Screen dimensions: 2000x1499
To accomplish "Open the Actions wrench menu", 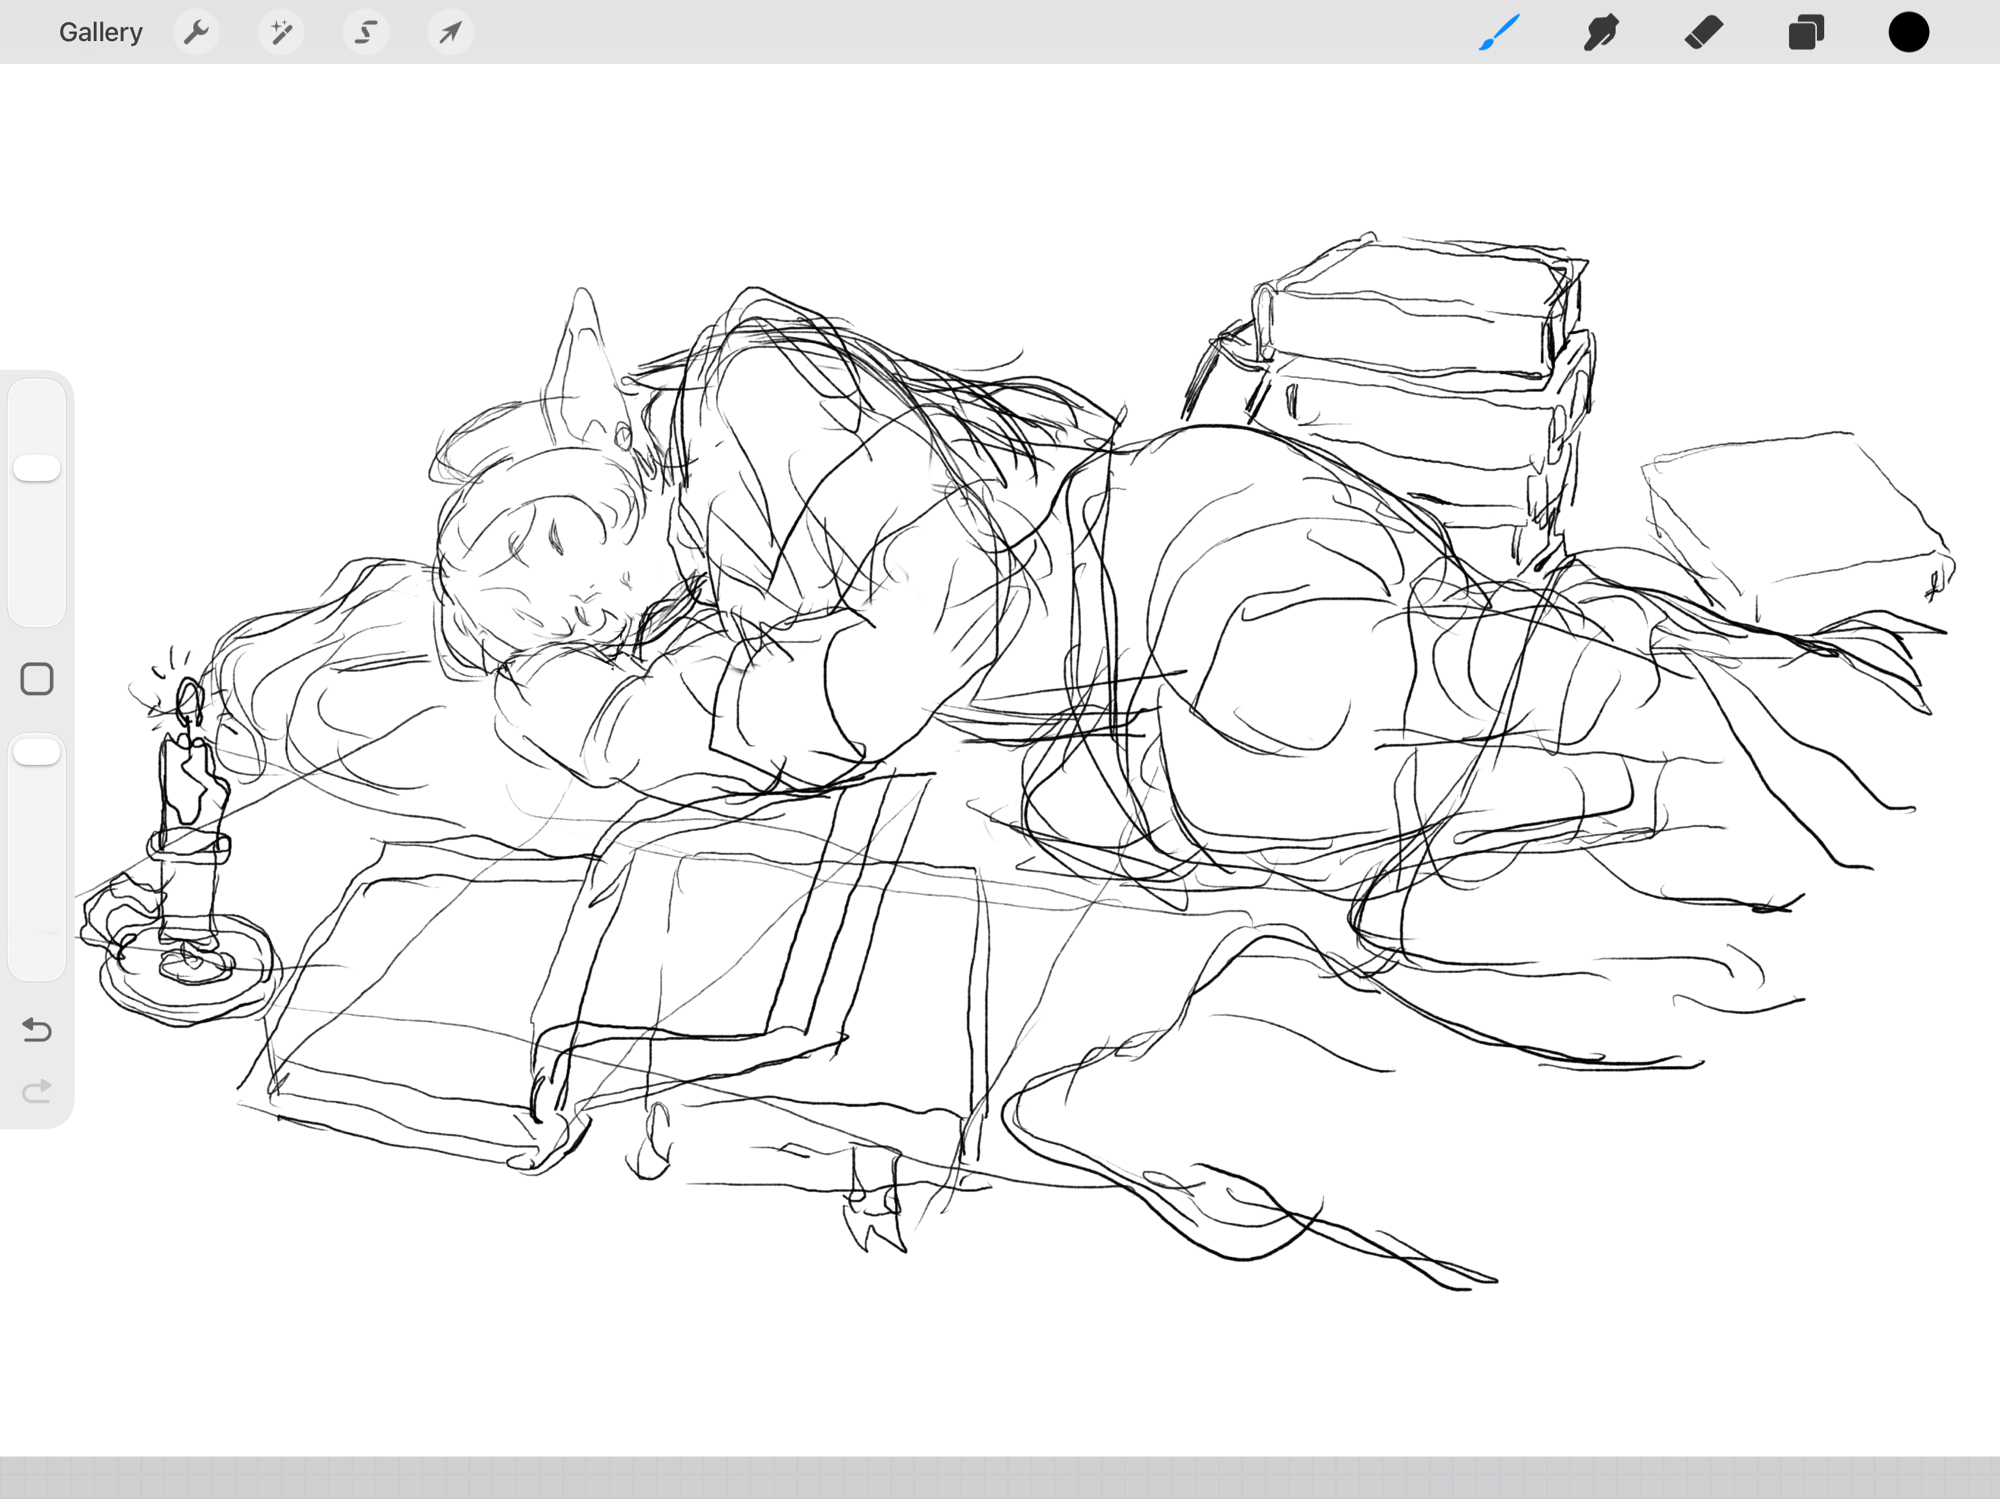I will 196,32.
